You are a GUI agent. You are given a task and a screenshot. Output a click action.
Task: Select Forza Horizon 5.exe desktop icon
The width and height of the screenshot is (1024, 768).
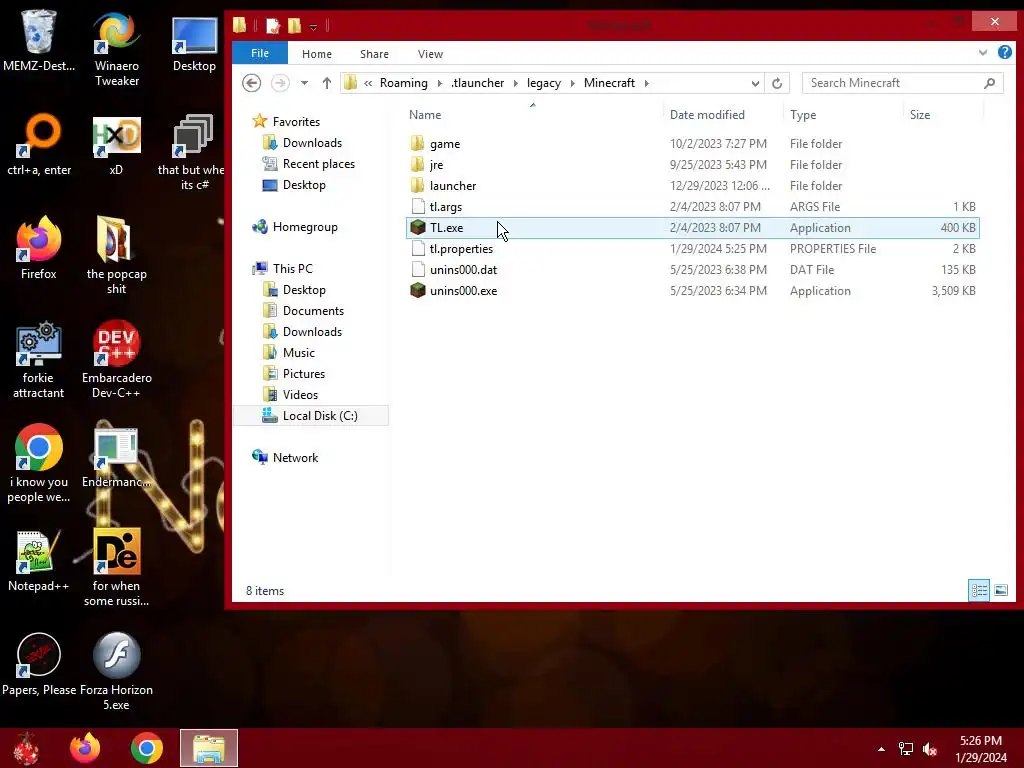point(116,671)
